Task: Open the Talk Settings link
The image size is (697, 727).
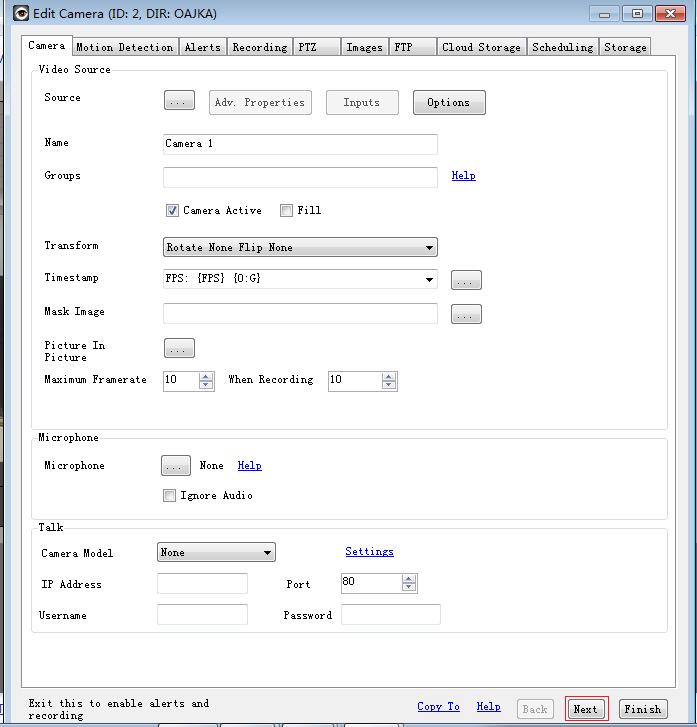Action: [369, 552]
